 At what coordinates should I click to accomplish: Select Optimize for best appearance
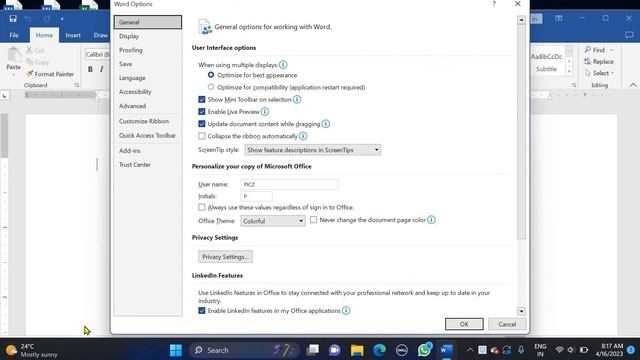click(x=211, y=75)
